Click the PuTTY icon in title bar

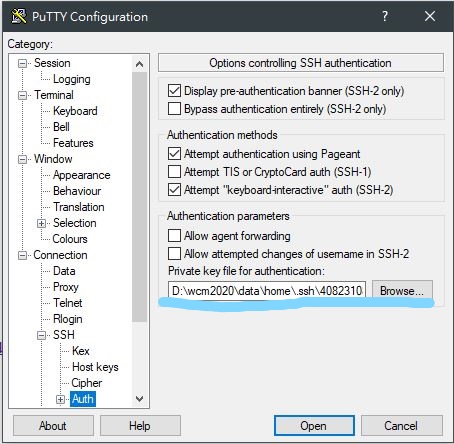[19, 16]
